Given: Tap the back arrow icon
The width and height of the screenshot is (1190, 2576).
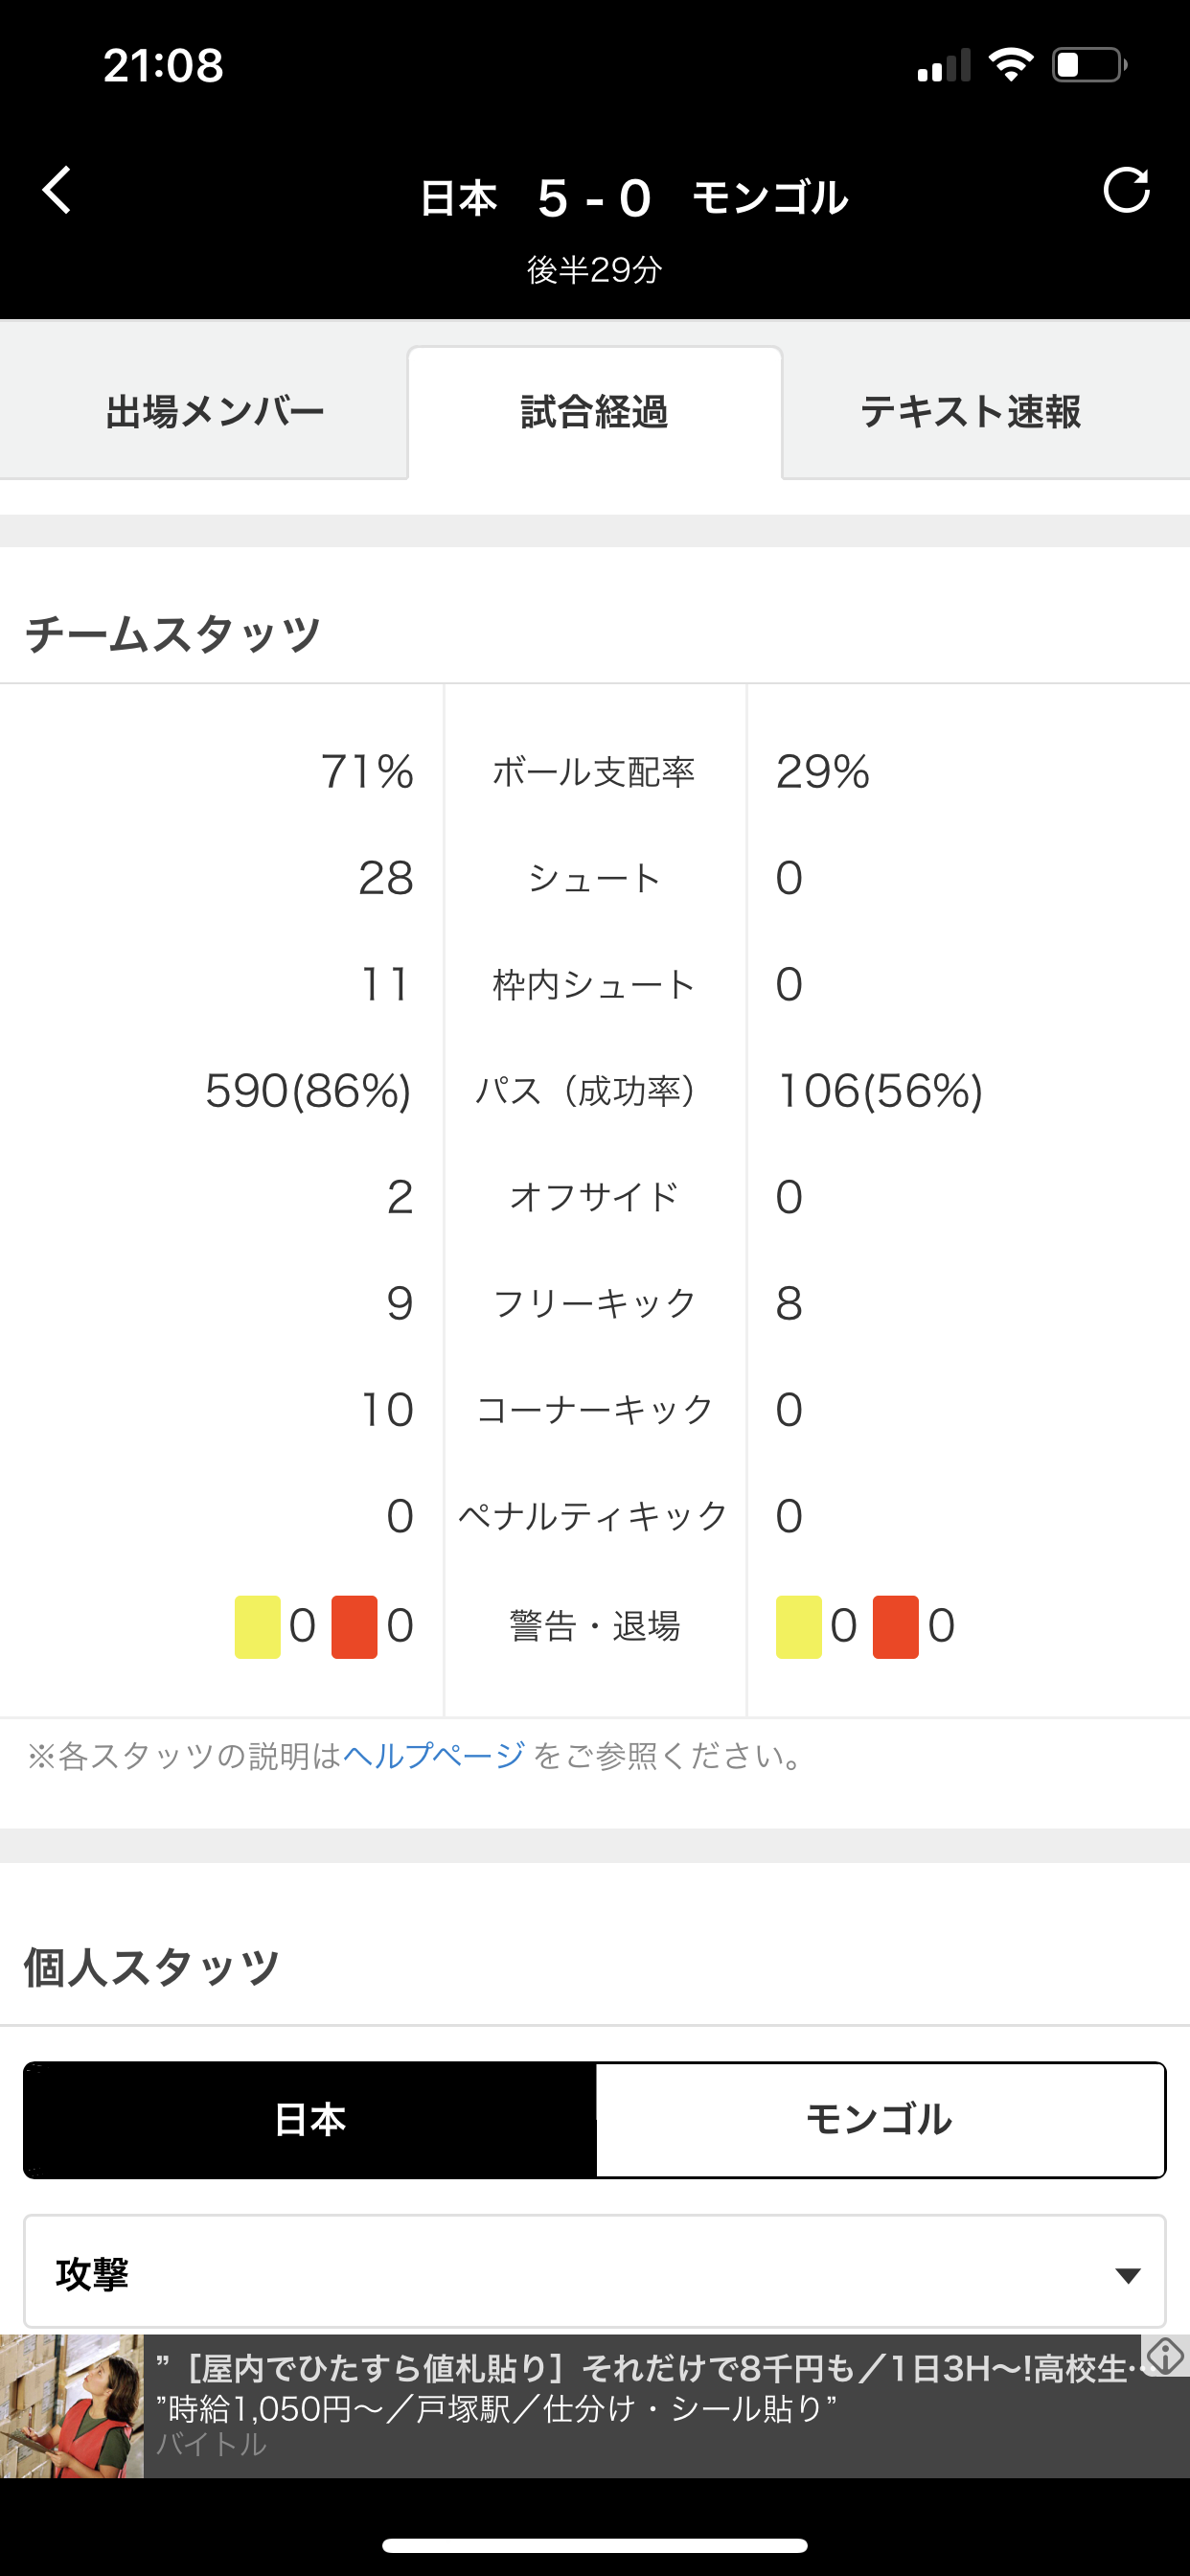Looking at the screenshot, I should click(57, 190).
